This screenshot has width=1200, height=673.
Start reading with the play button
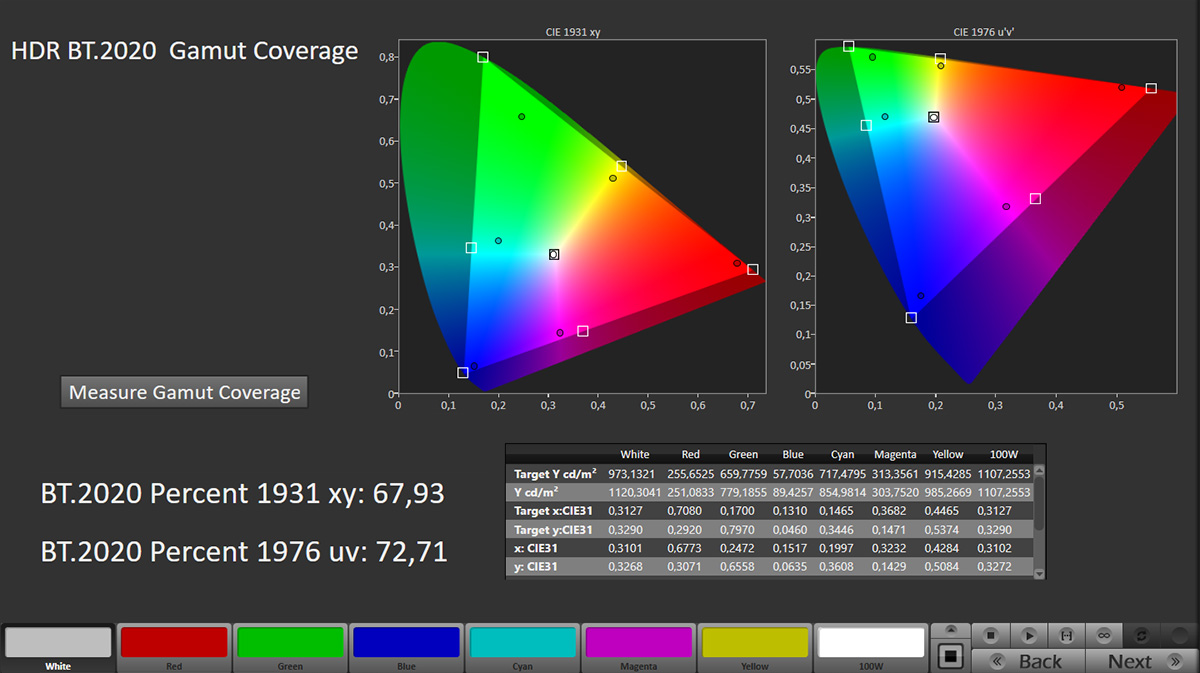[1028, 635]
